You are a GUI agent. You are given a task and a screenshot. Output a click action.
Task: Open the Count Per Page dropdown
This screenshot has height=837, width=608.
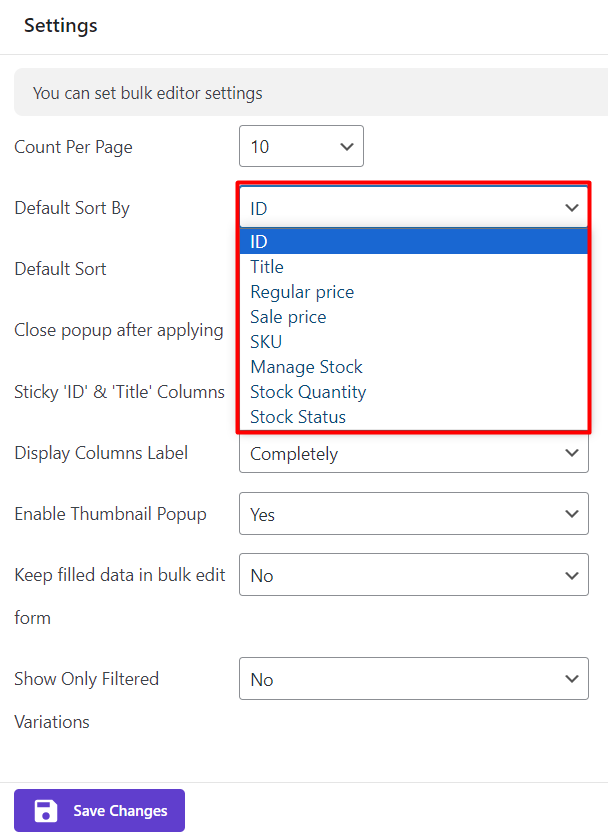[301, 146]
